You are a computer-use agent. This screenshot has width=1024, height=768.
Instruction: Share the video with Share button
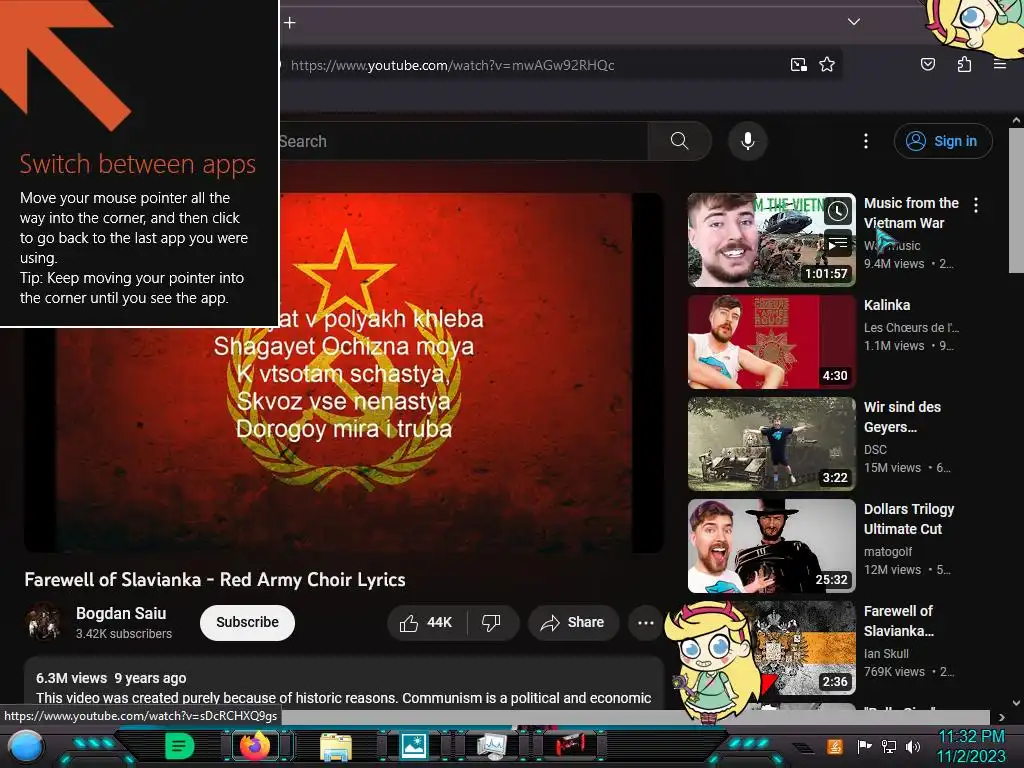(571, 622)
